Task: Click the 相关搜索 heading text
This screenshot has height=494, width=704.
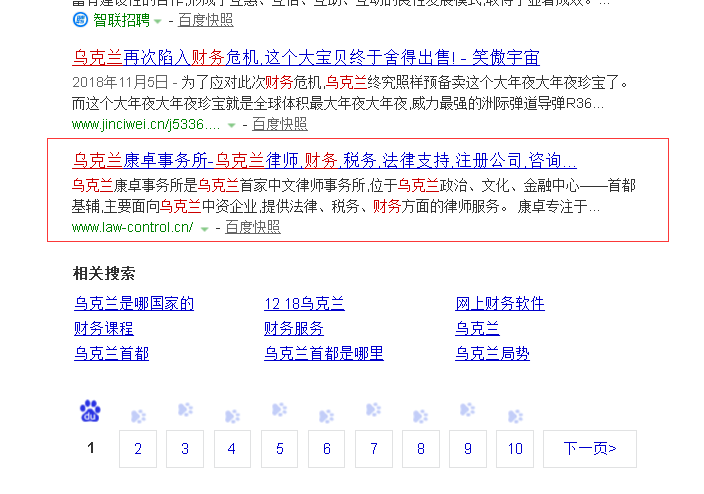Action: (x=104, y=273)
